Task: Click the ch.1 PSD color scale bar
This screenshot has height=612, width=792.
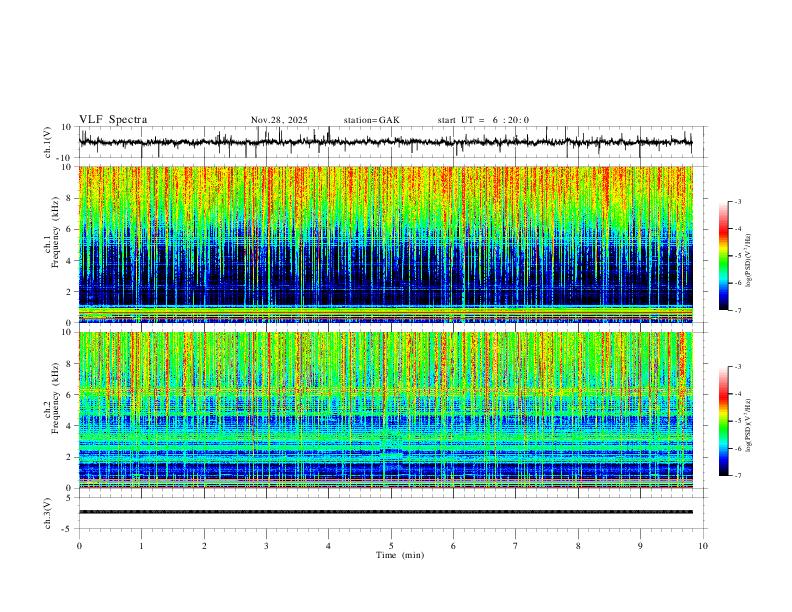Action: [x=724, y=256]
